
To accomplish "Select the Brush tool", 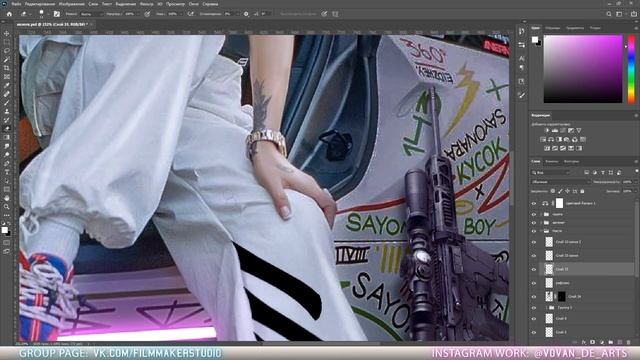I will click(x=7, y=102).
